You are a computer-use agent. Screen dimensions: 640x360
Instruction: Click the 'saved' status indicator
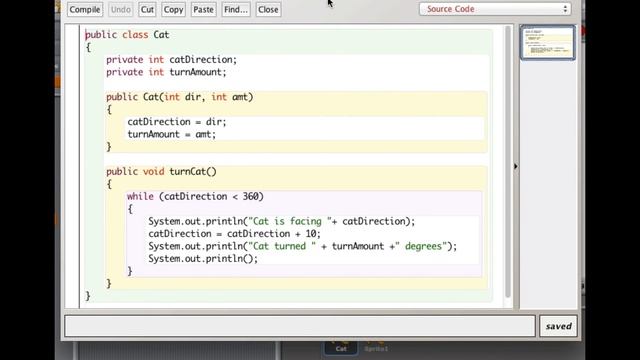pyautogui.click(x=558, y=326)
